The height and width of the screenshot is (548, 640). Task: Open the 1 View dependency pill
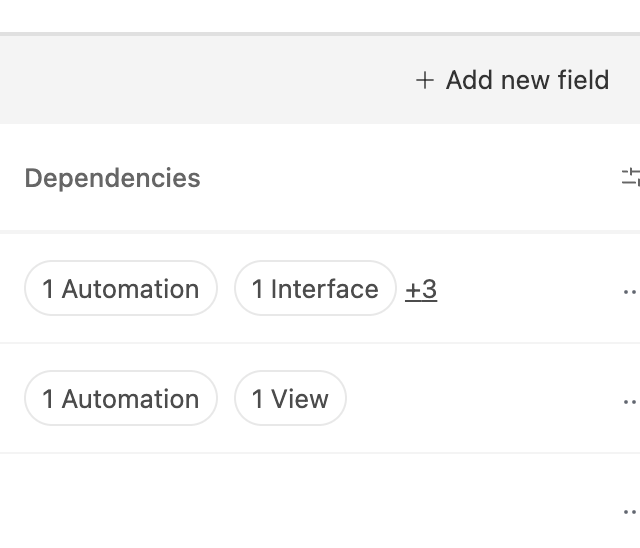(290, 398)
